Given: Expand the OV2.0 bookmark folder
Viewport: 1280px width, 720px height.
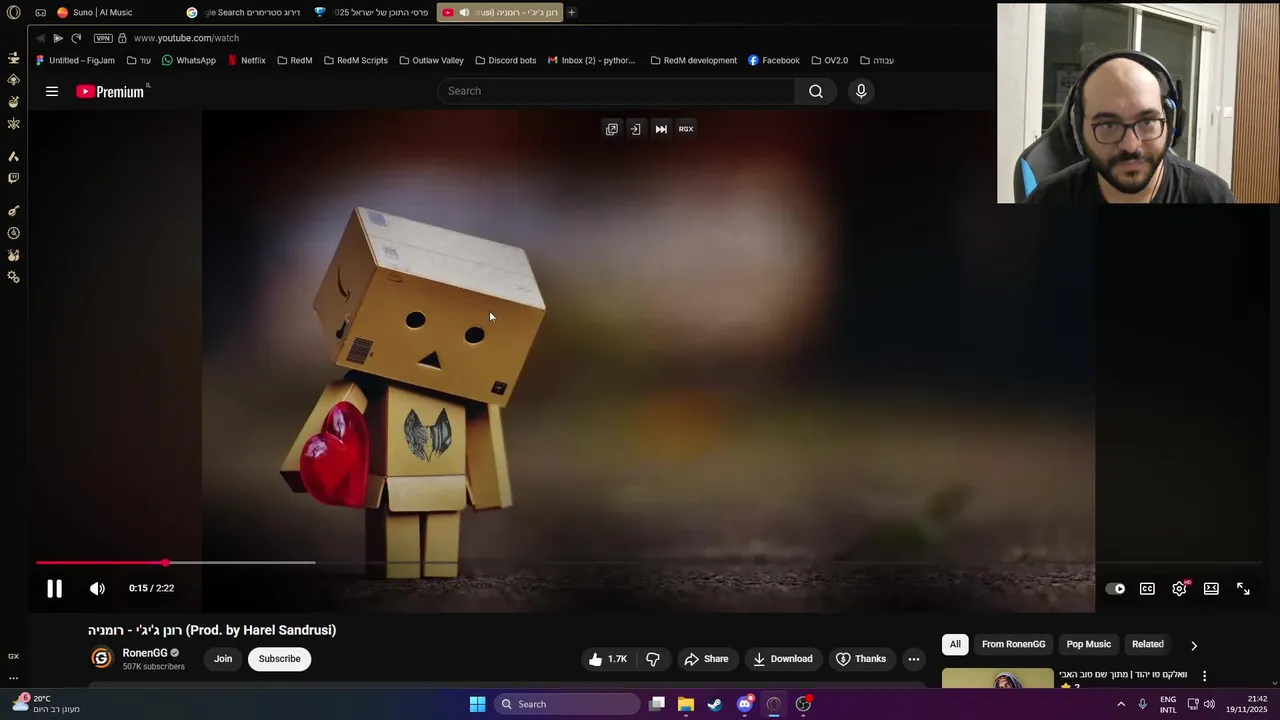Looking at the screenshot, I should pyautogui.click(x=829, y=60).
